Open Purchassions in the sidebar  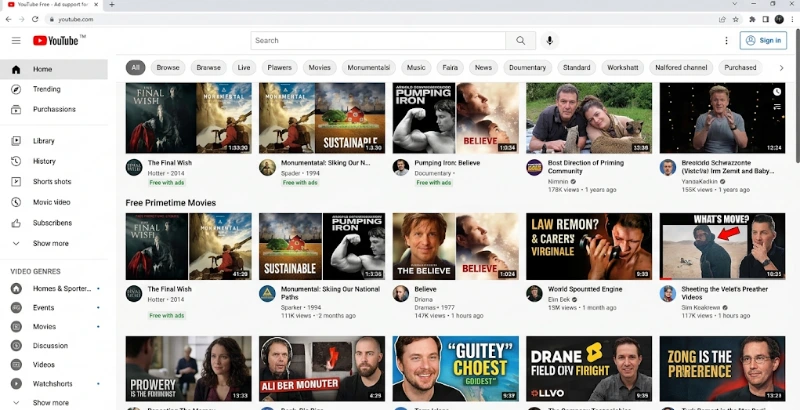pos(54,109)
